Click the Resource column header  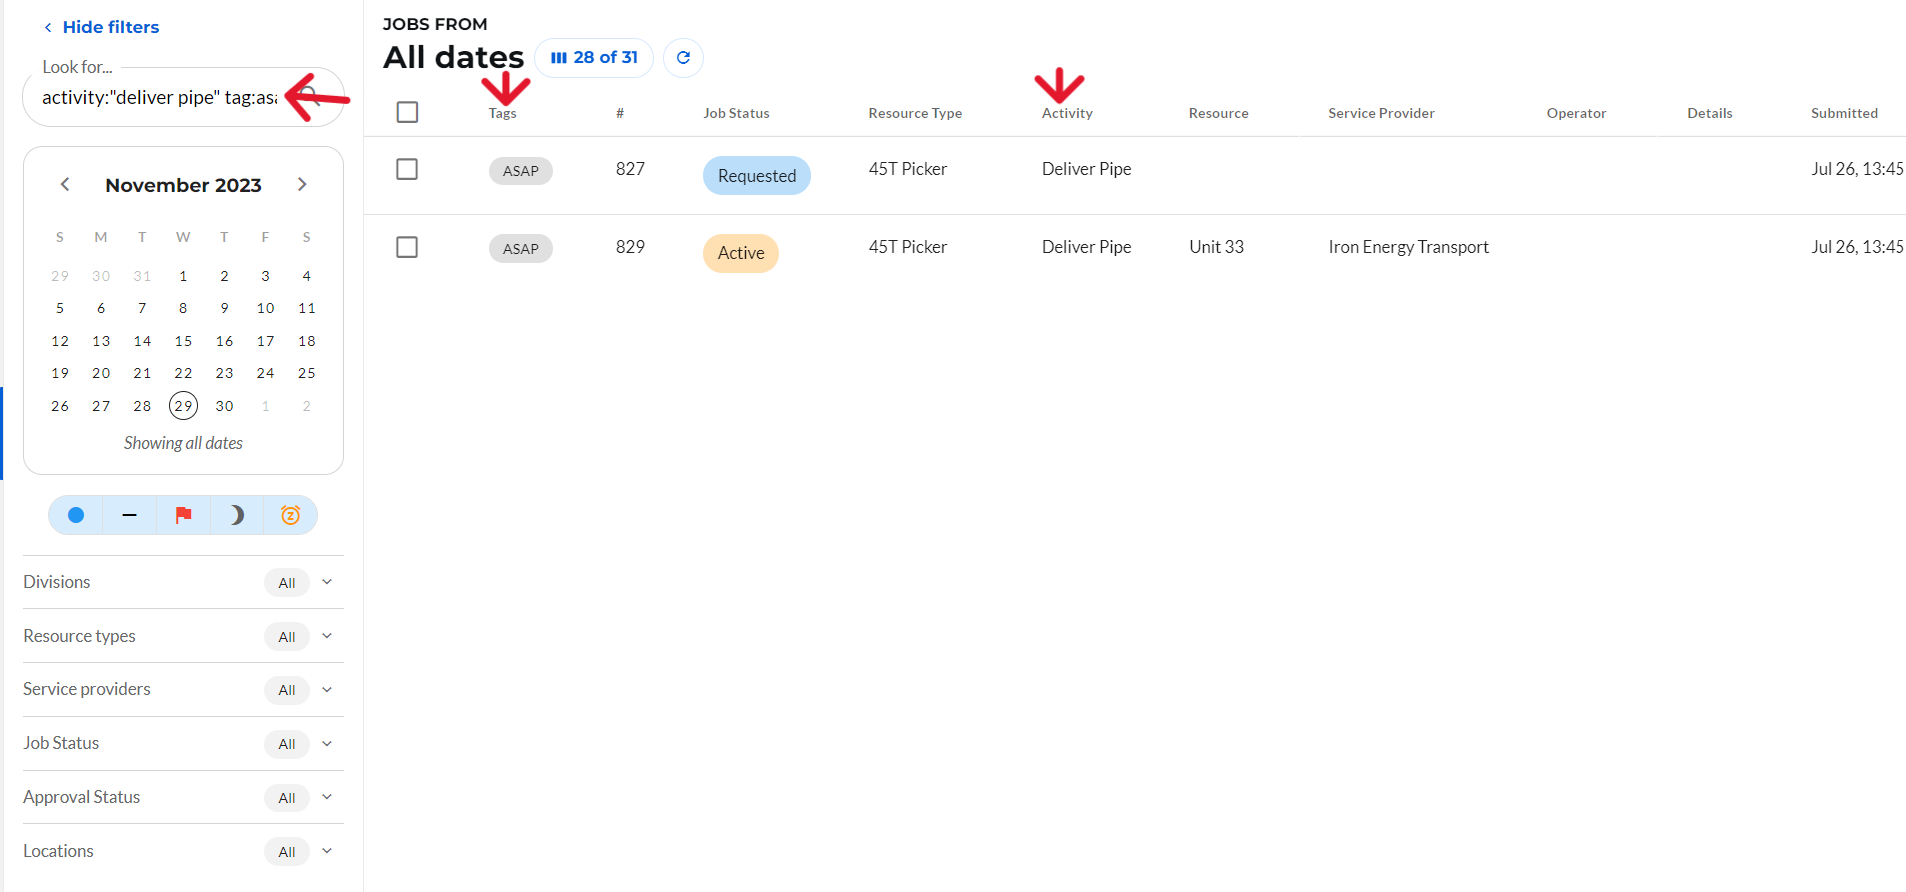(1218, 113)
